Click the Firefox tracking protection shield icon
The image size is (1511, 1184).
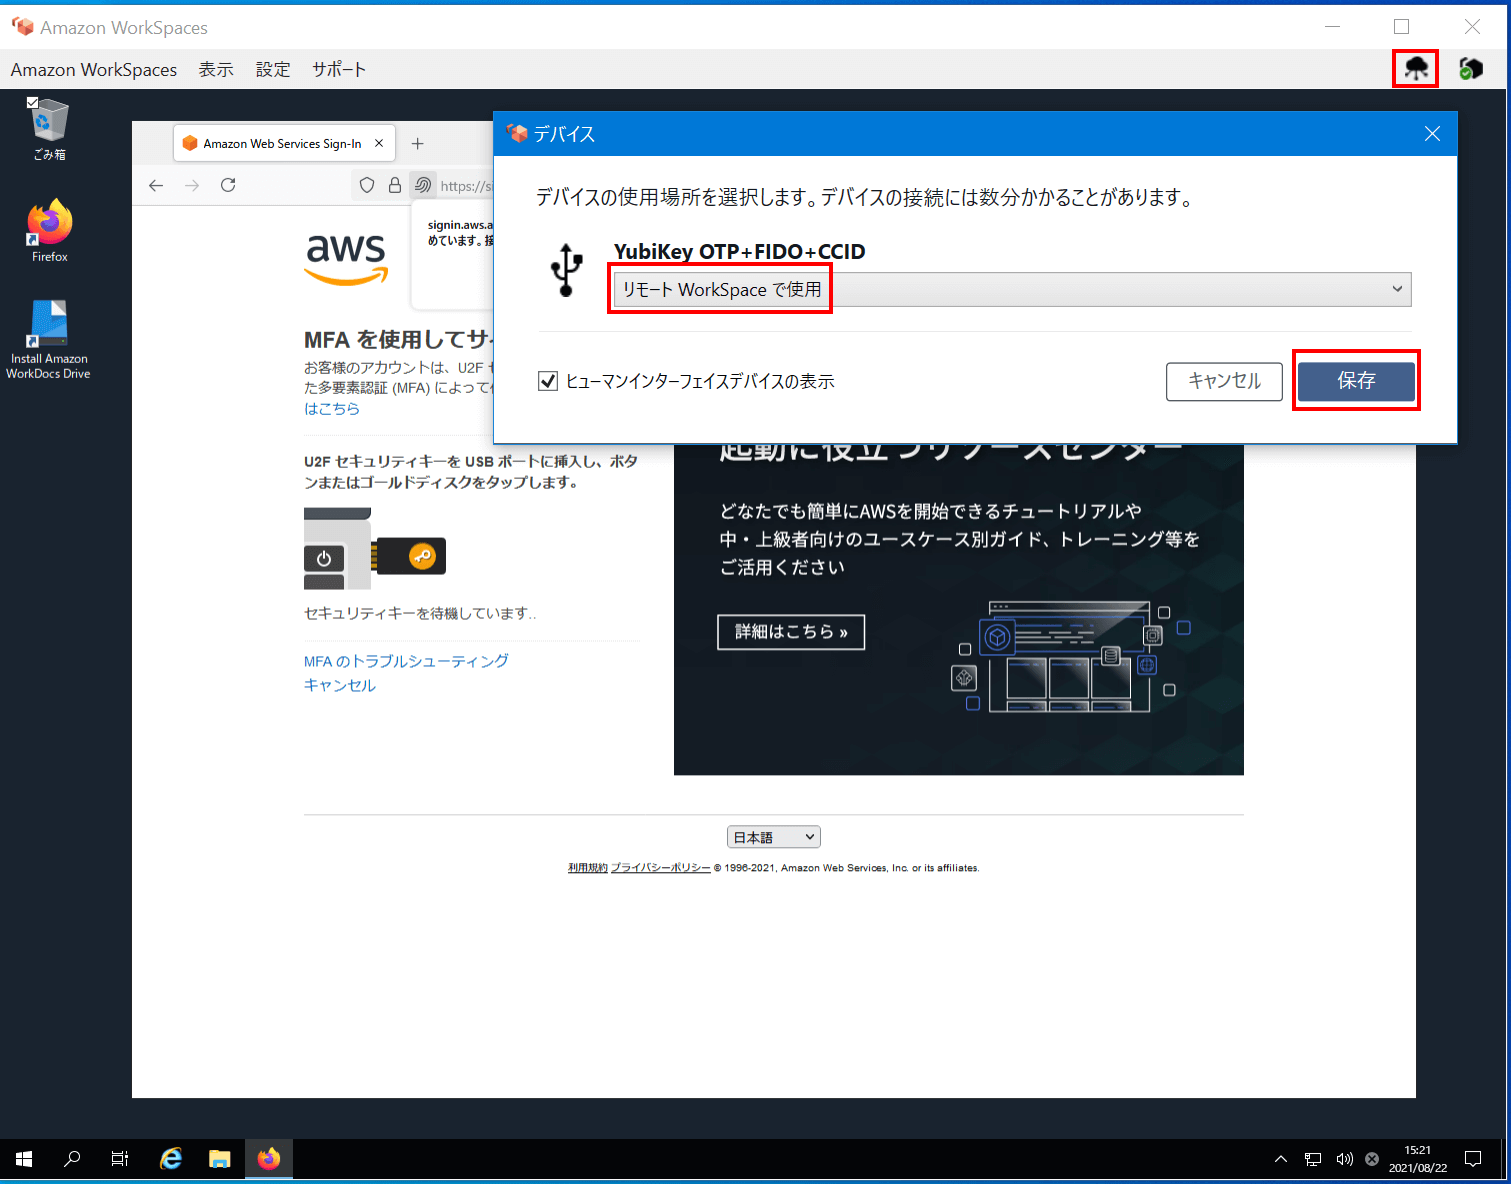[x=367, y=185]
